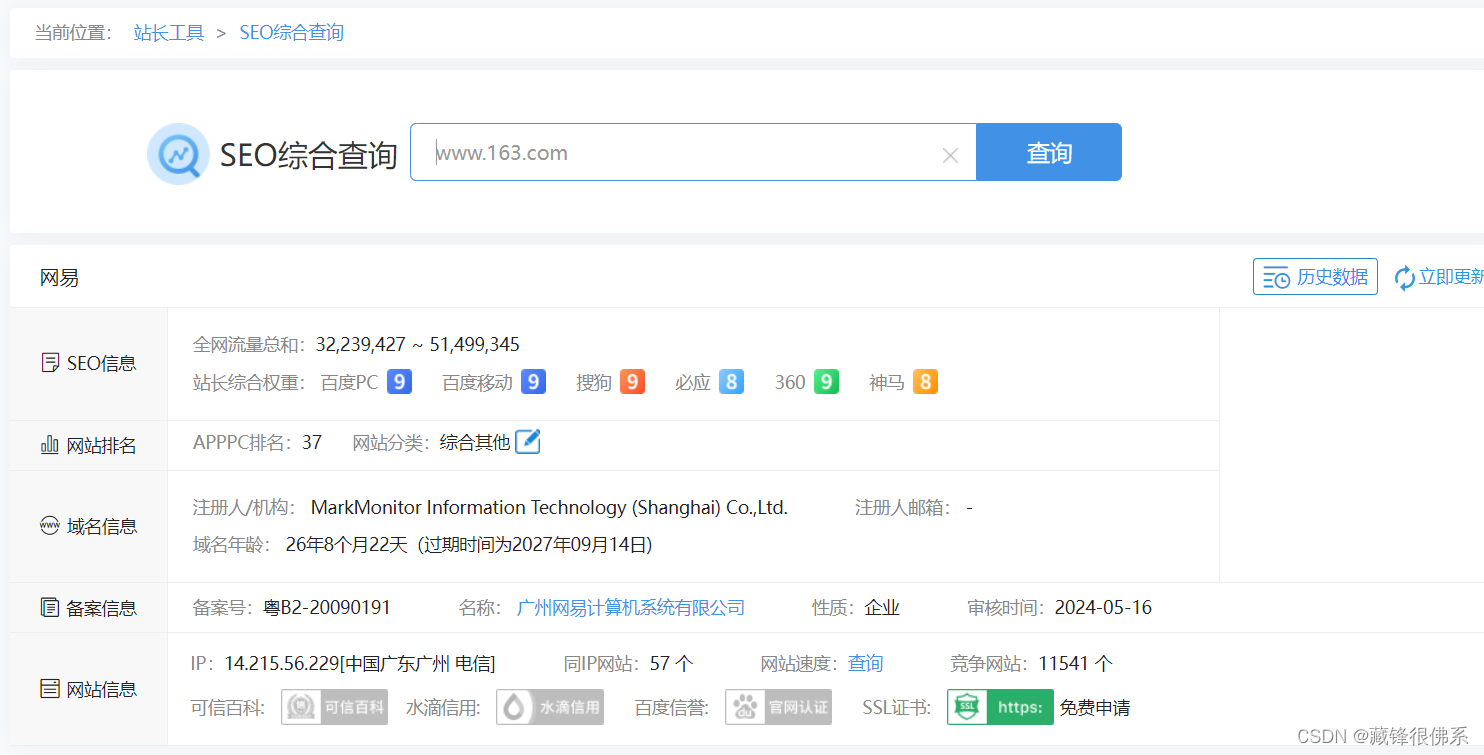The image size is (1484, 755).
Task: Select 备案号 粤B2-20090191
Action: coord(327,607)
